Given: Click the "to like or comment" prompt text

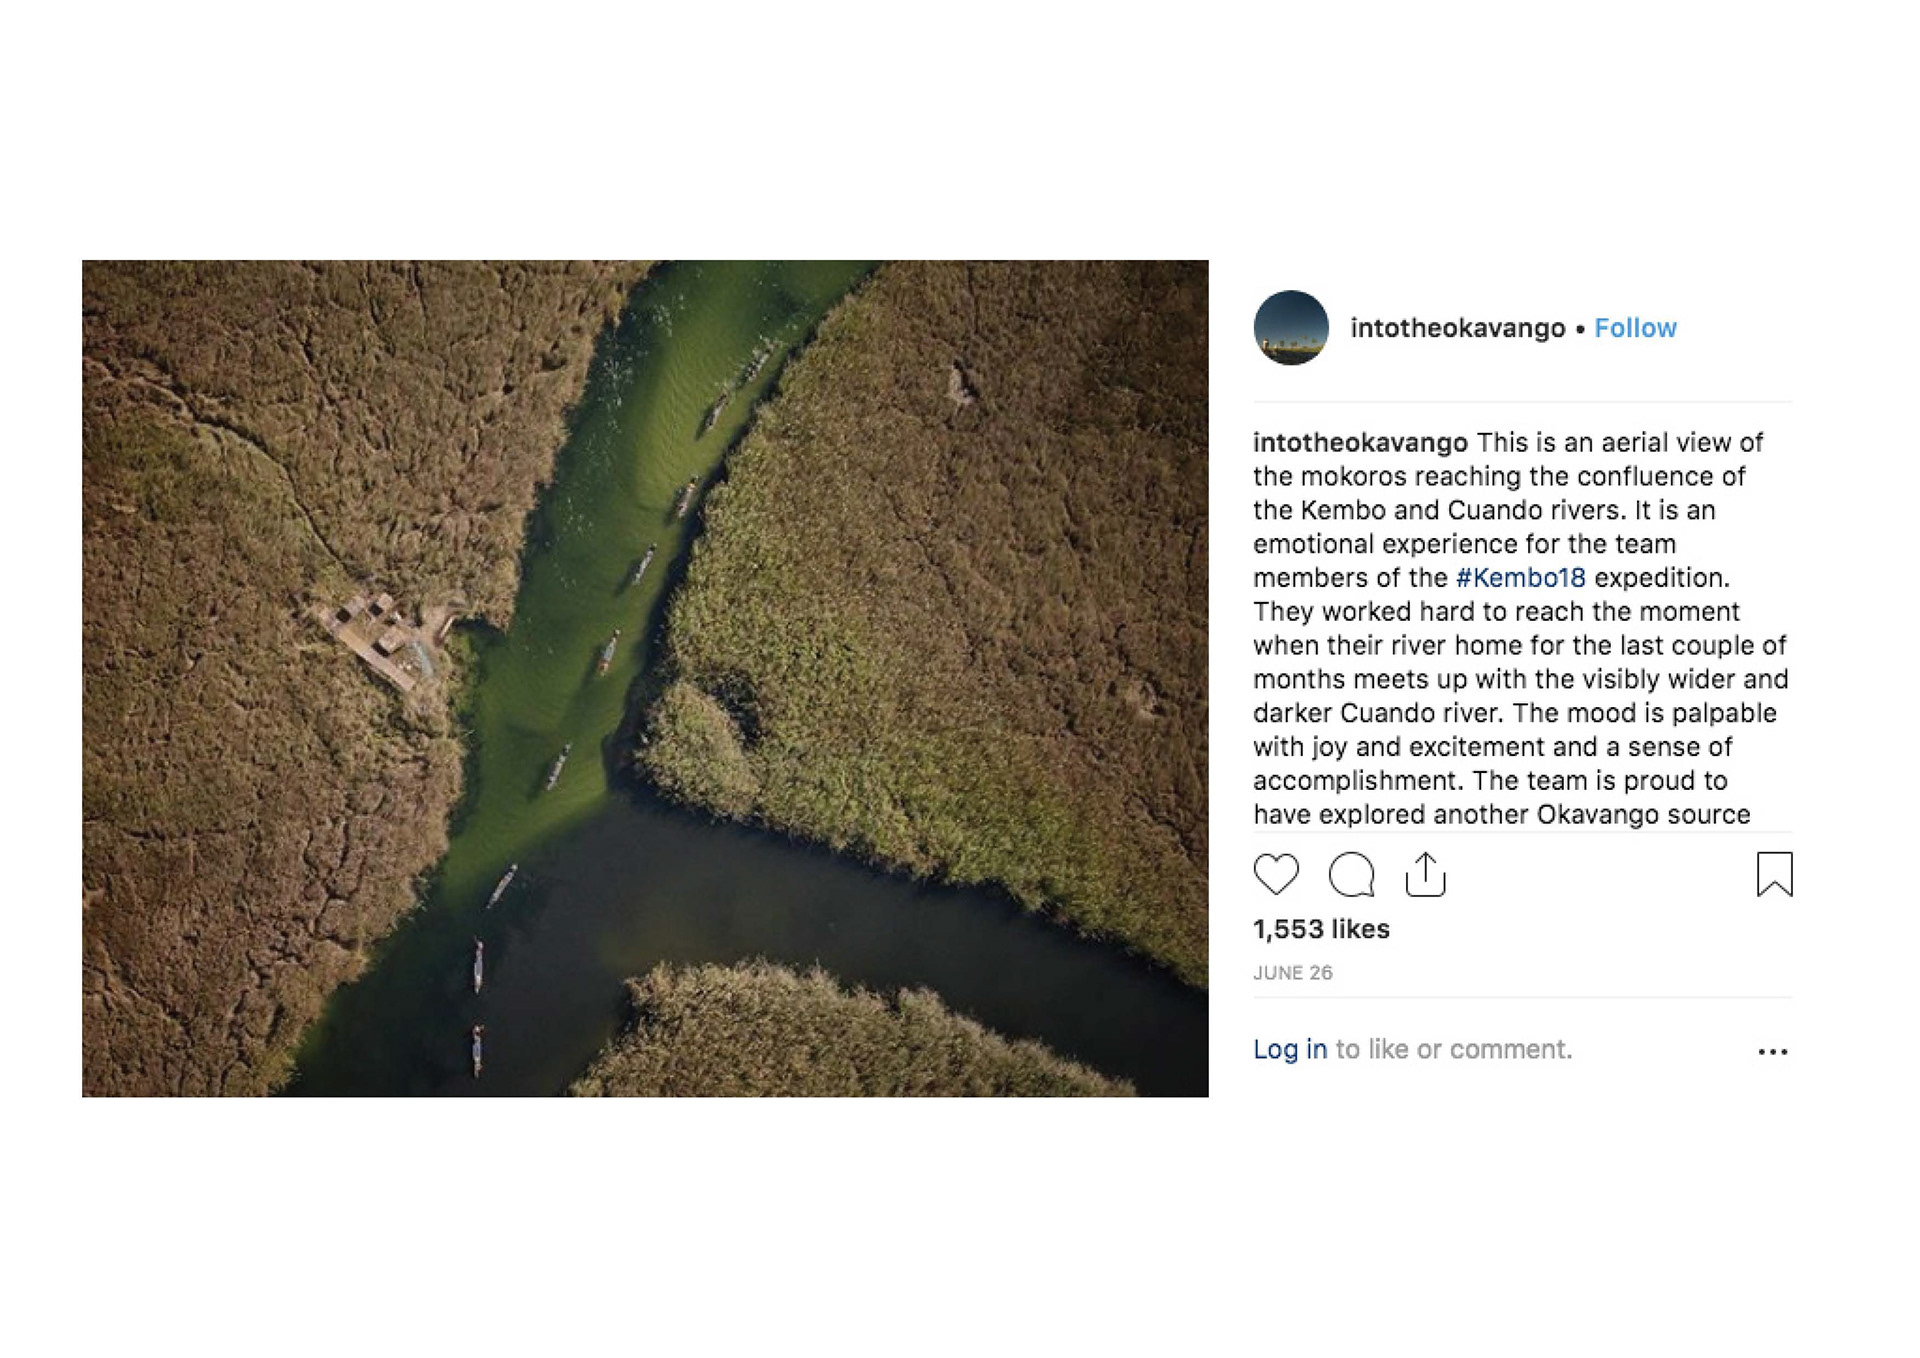Looking at the screenshot, I should (1454, 1049).
